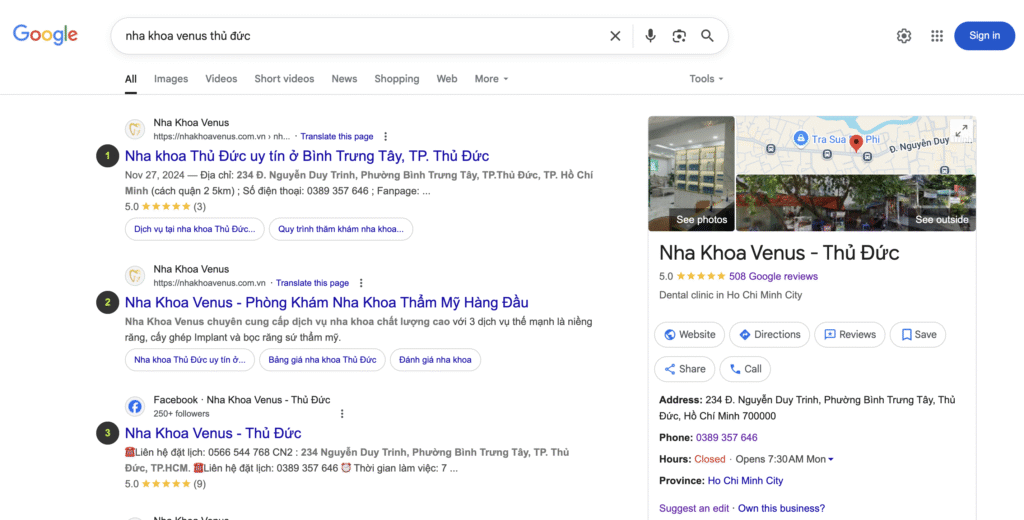The image size is (1024, 520).
Task: Save the business with Save button
Action: [x=918, y=334]
